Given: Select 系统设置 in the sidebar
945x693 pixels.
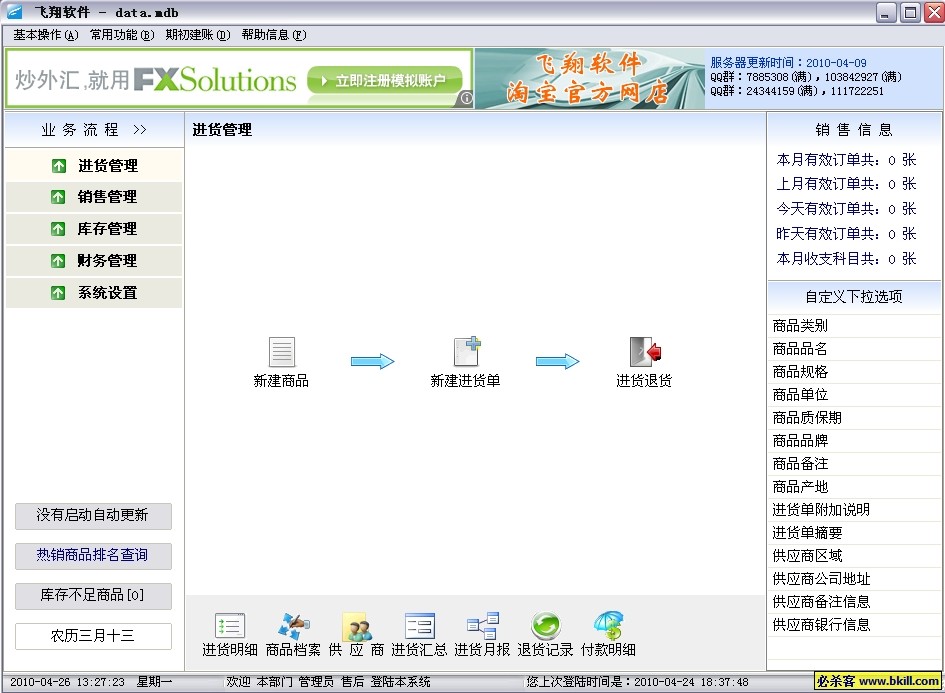Looking at the screenshot, I should coord(94,293).
